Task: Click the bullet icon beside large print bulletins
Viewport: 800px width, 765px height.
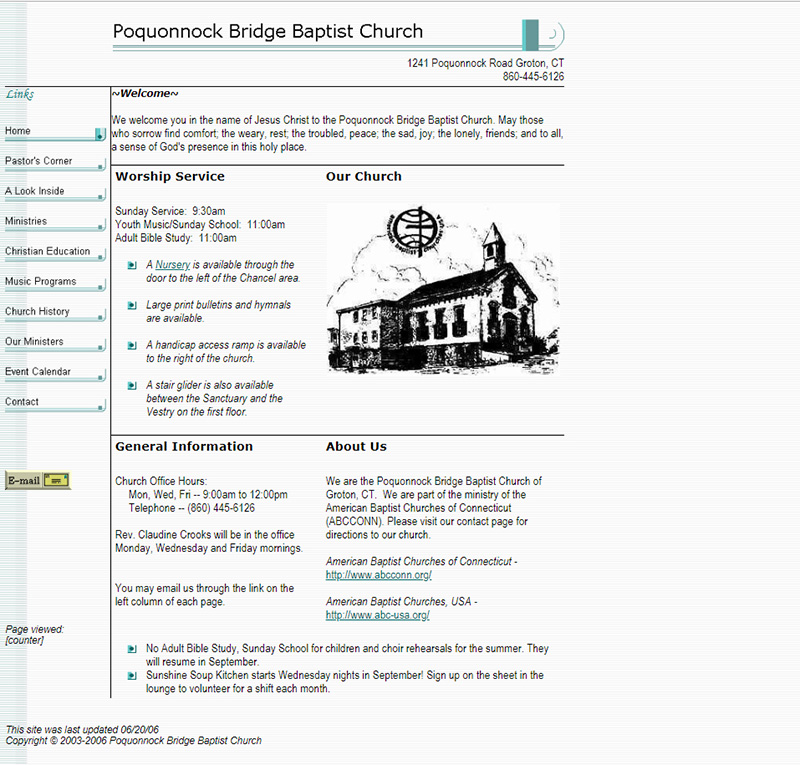Action: (132, 305)
